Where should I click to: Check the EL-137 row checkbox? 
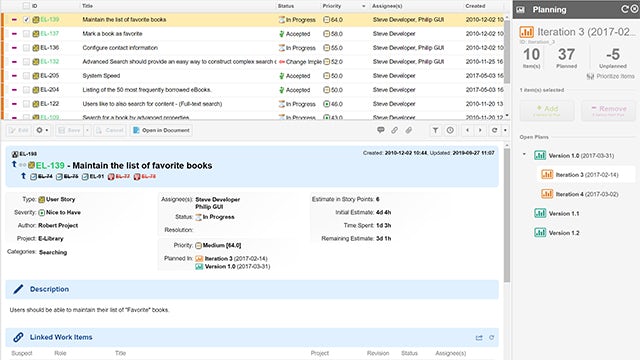(x=26, y=33)
